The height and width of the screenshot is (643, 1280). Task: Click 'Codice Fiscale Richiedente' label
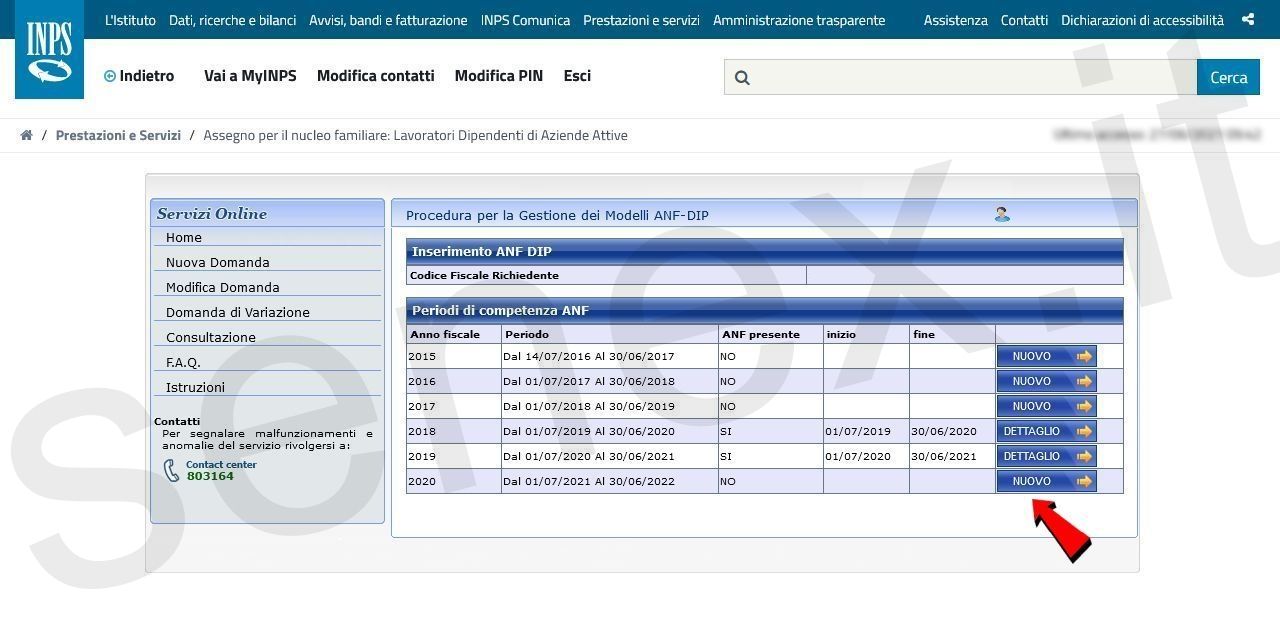tap(484, 275)
